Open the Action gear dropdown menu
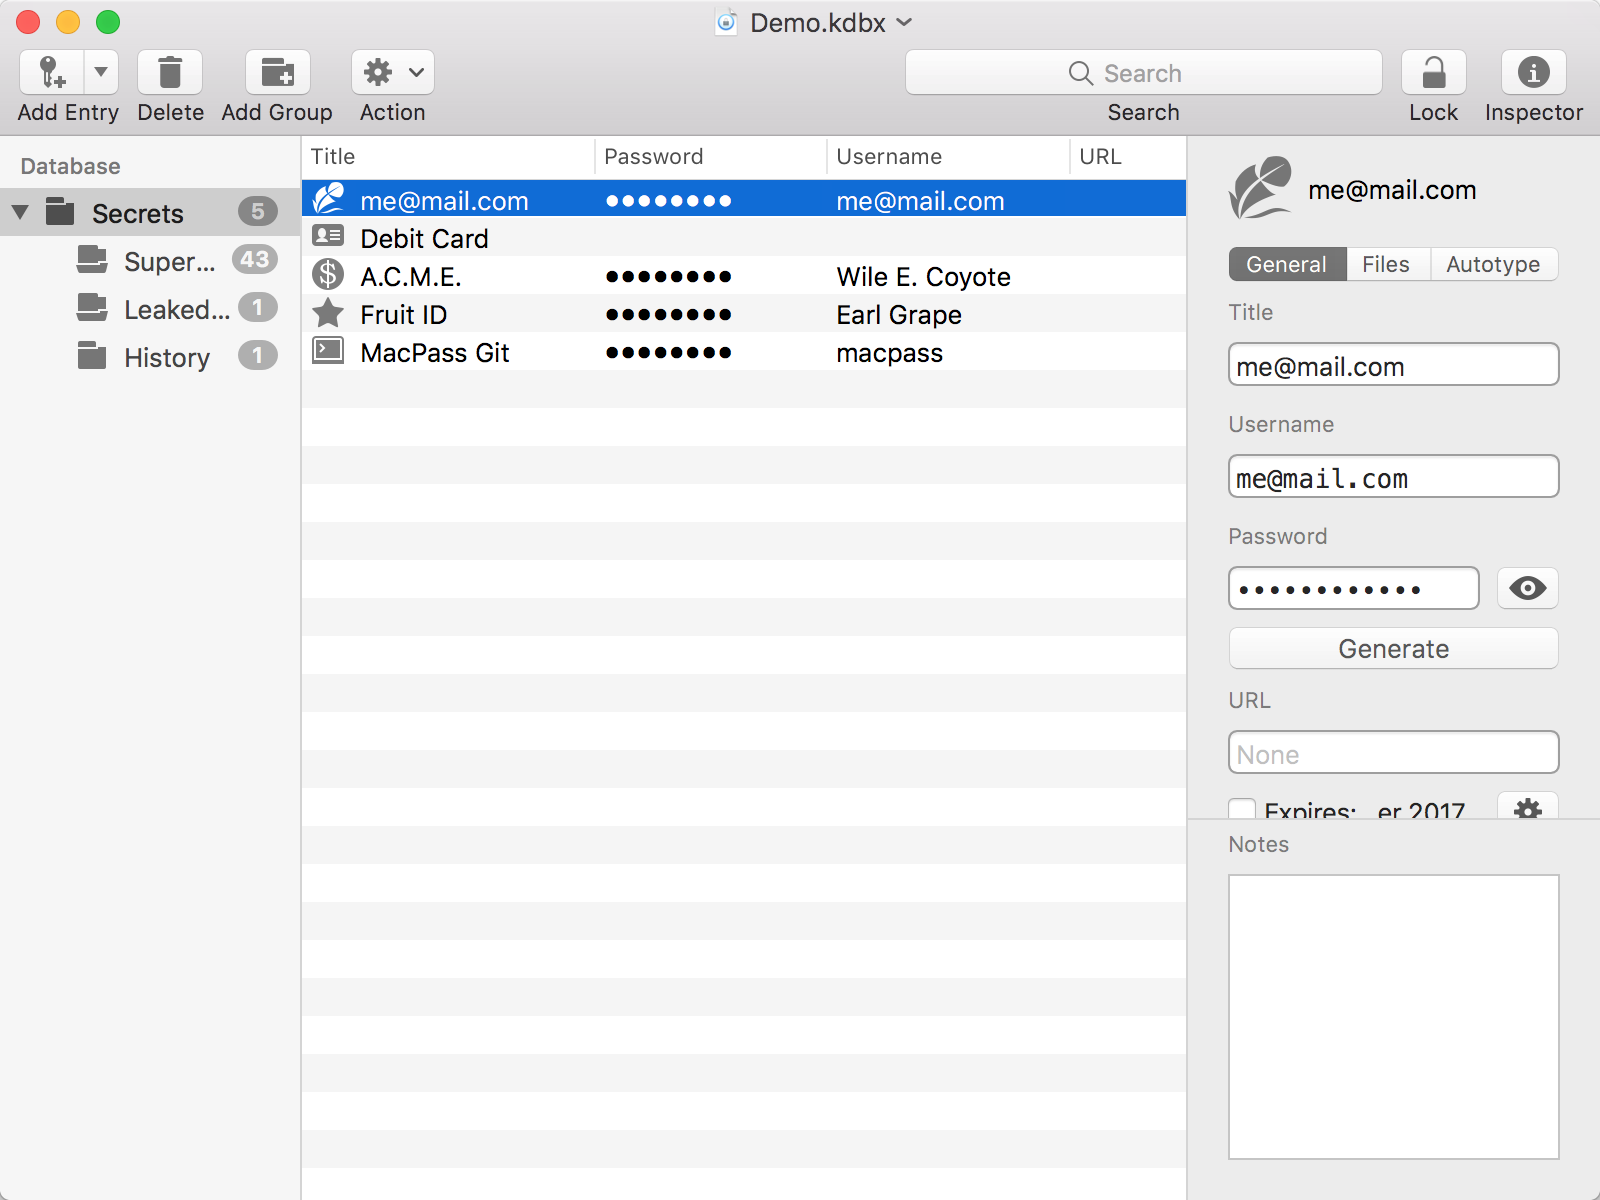This screenshot has height=1200, width=1600. [393, 72]
